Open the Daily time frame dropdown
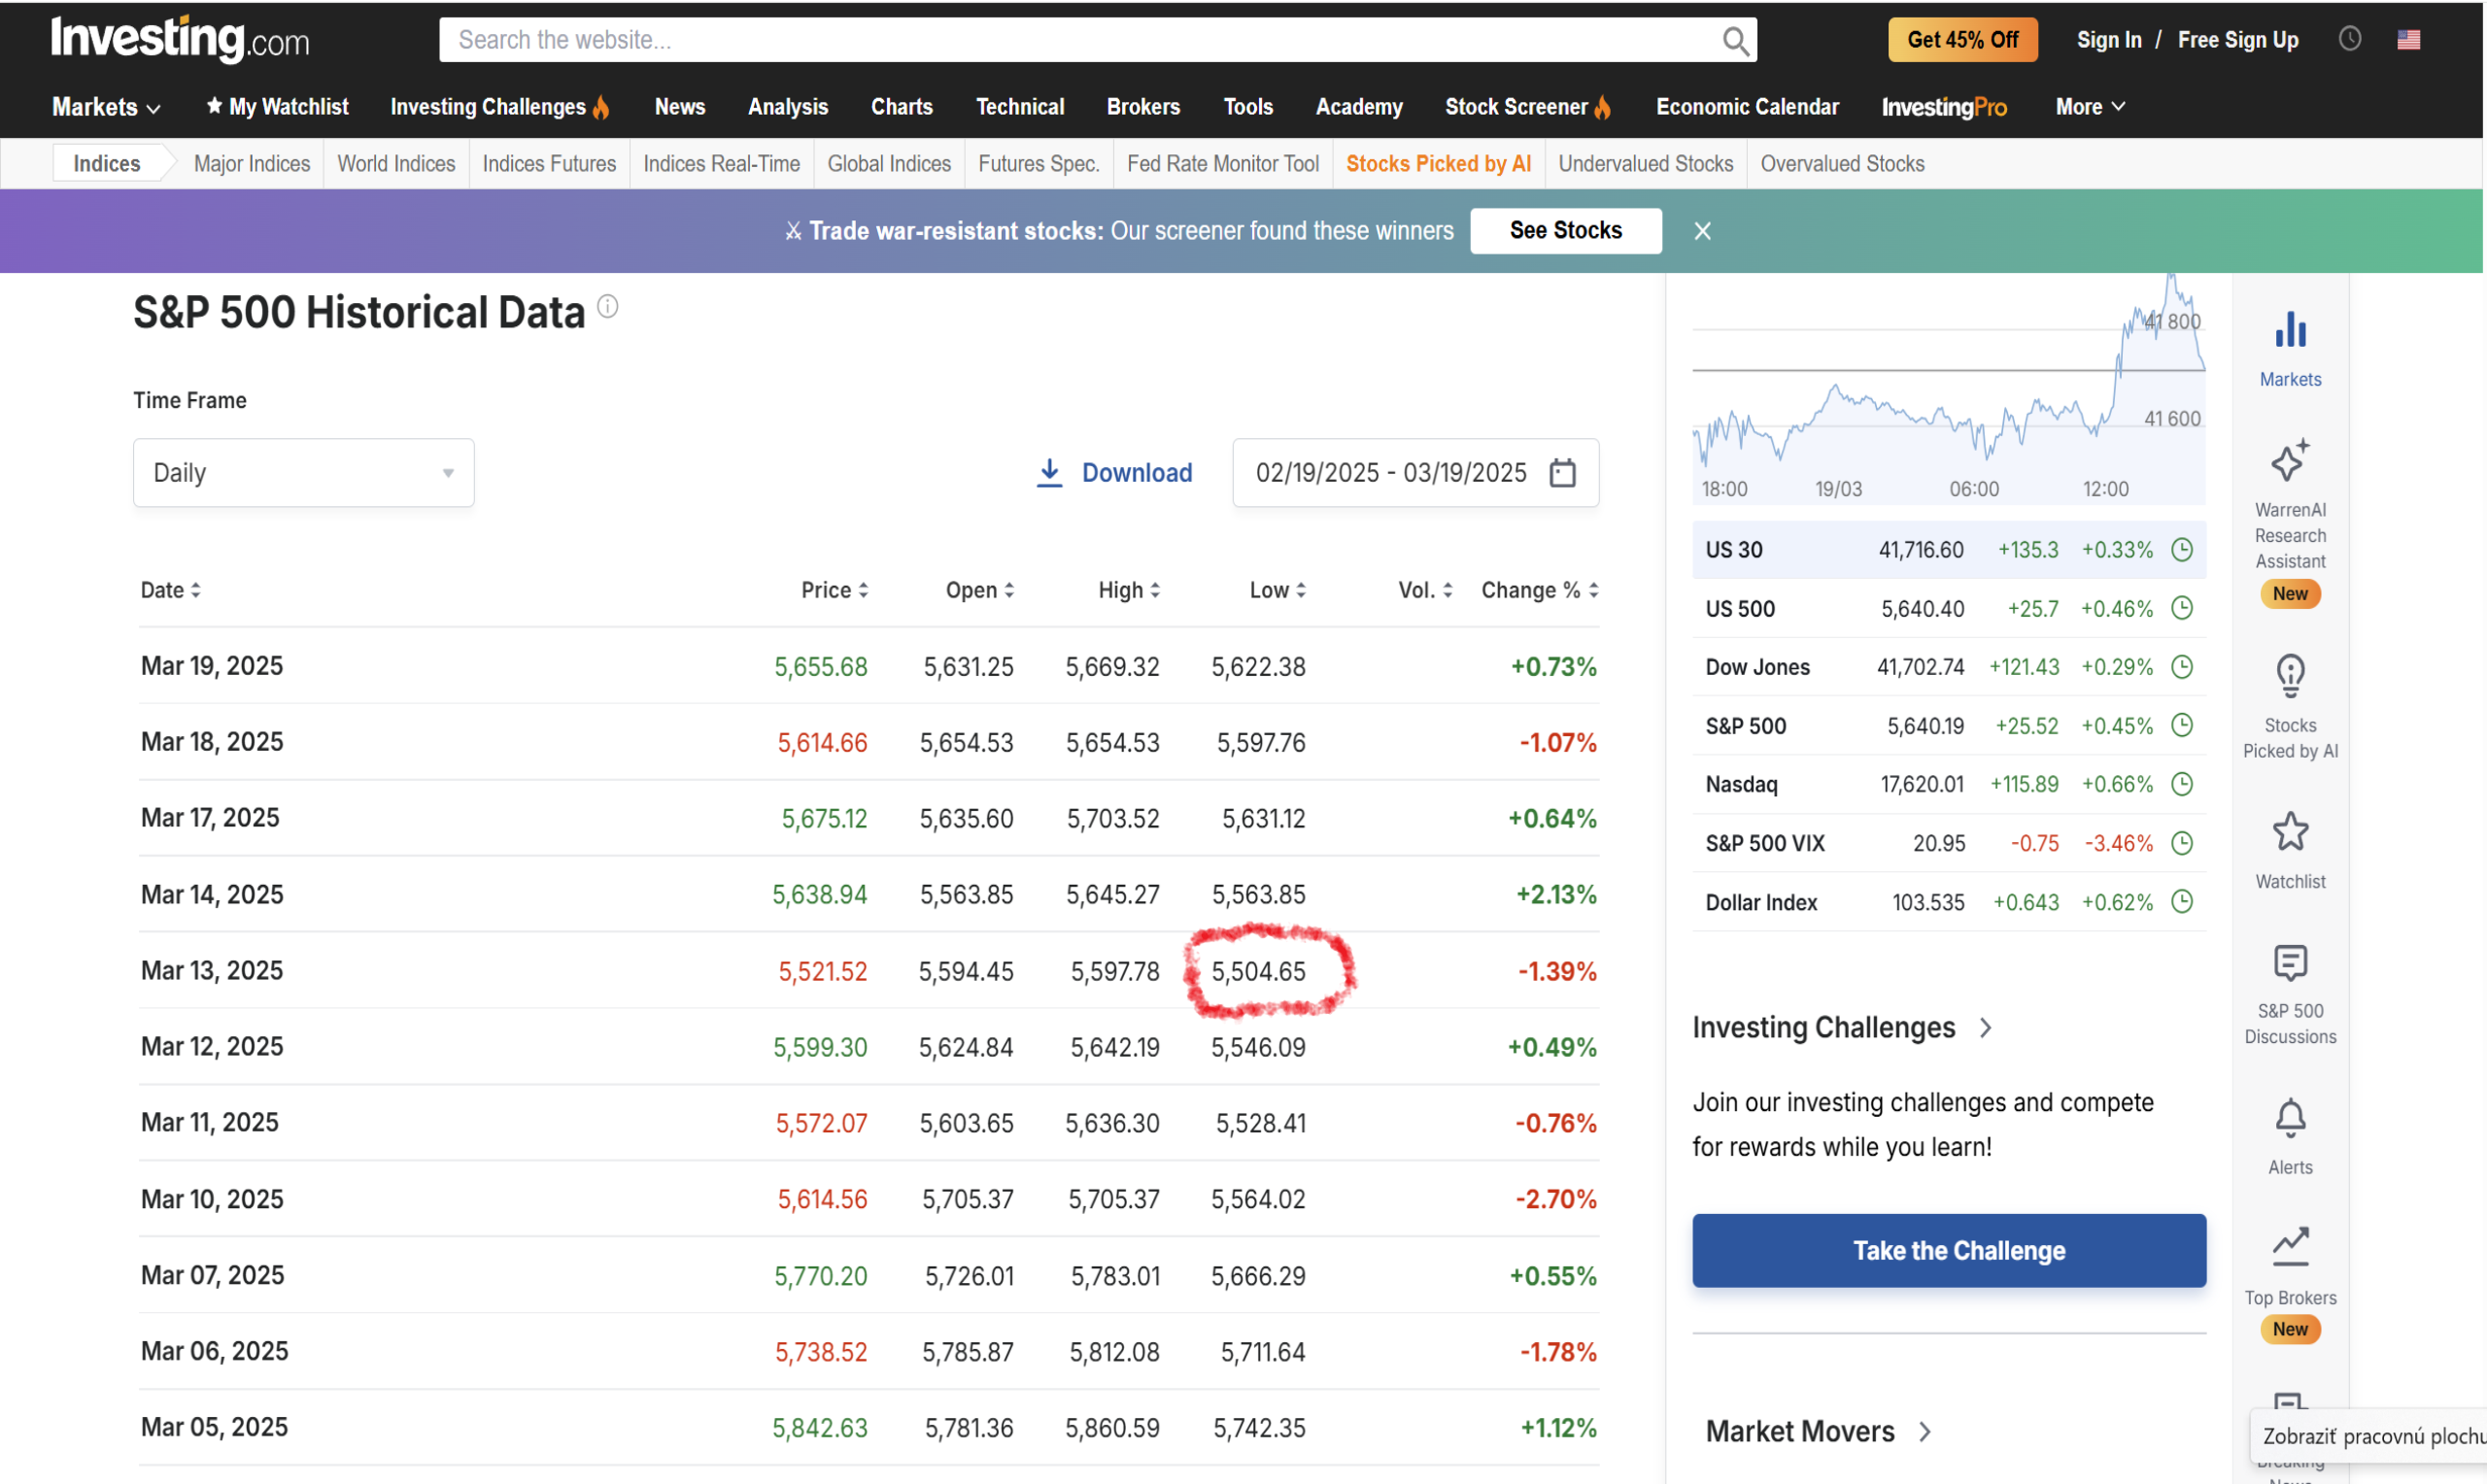The height and width of the screenshot is (1484, 2487). tap(303, 473)
